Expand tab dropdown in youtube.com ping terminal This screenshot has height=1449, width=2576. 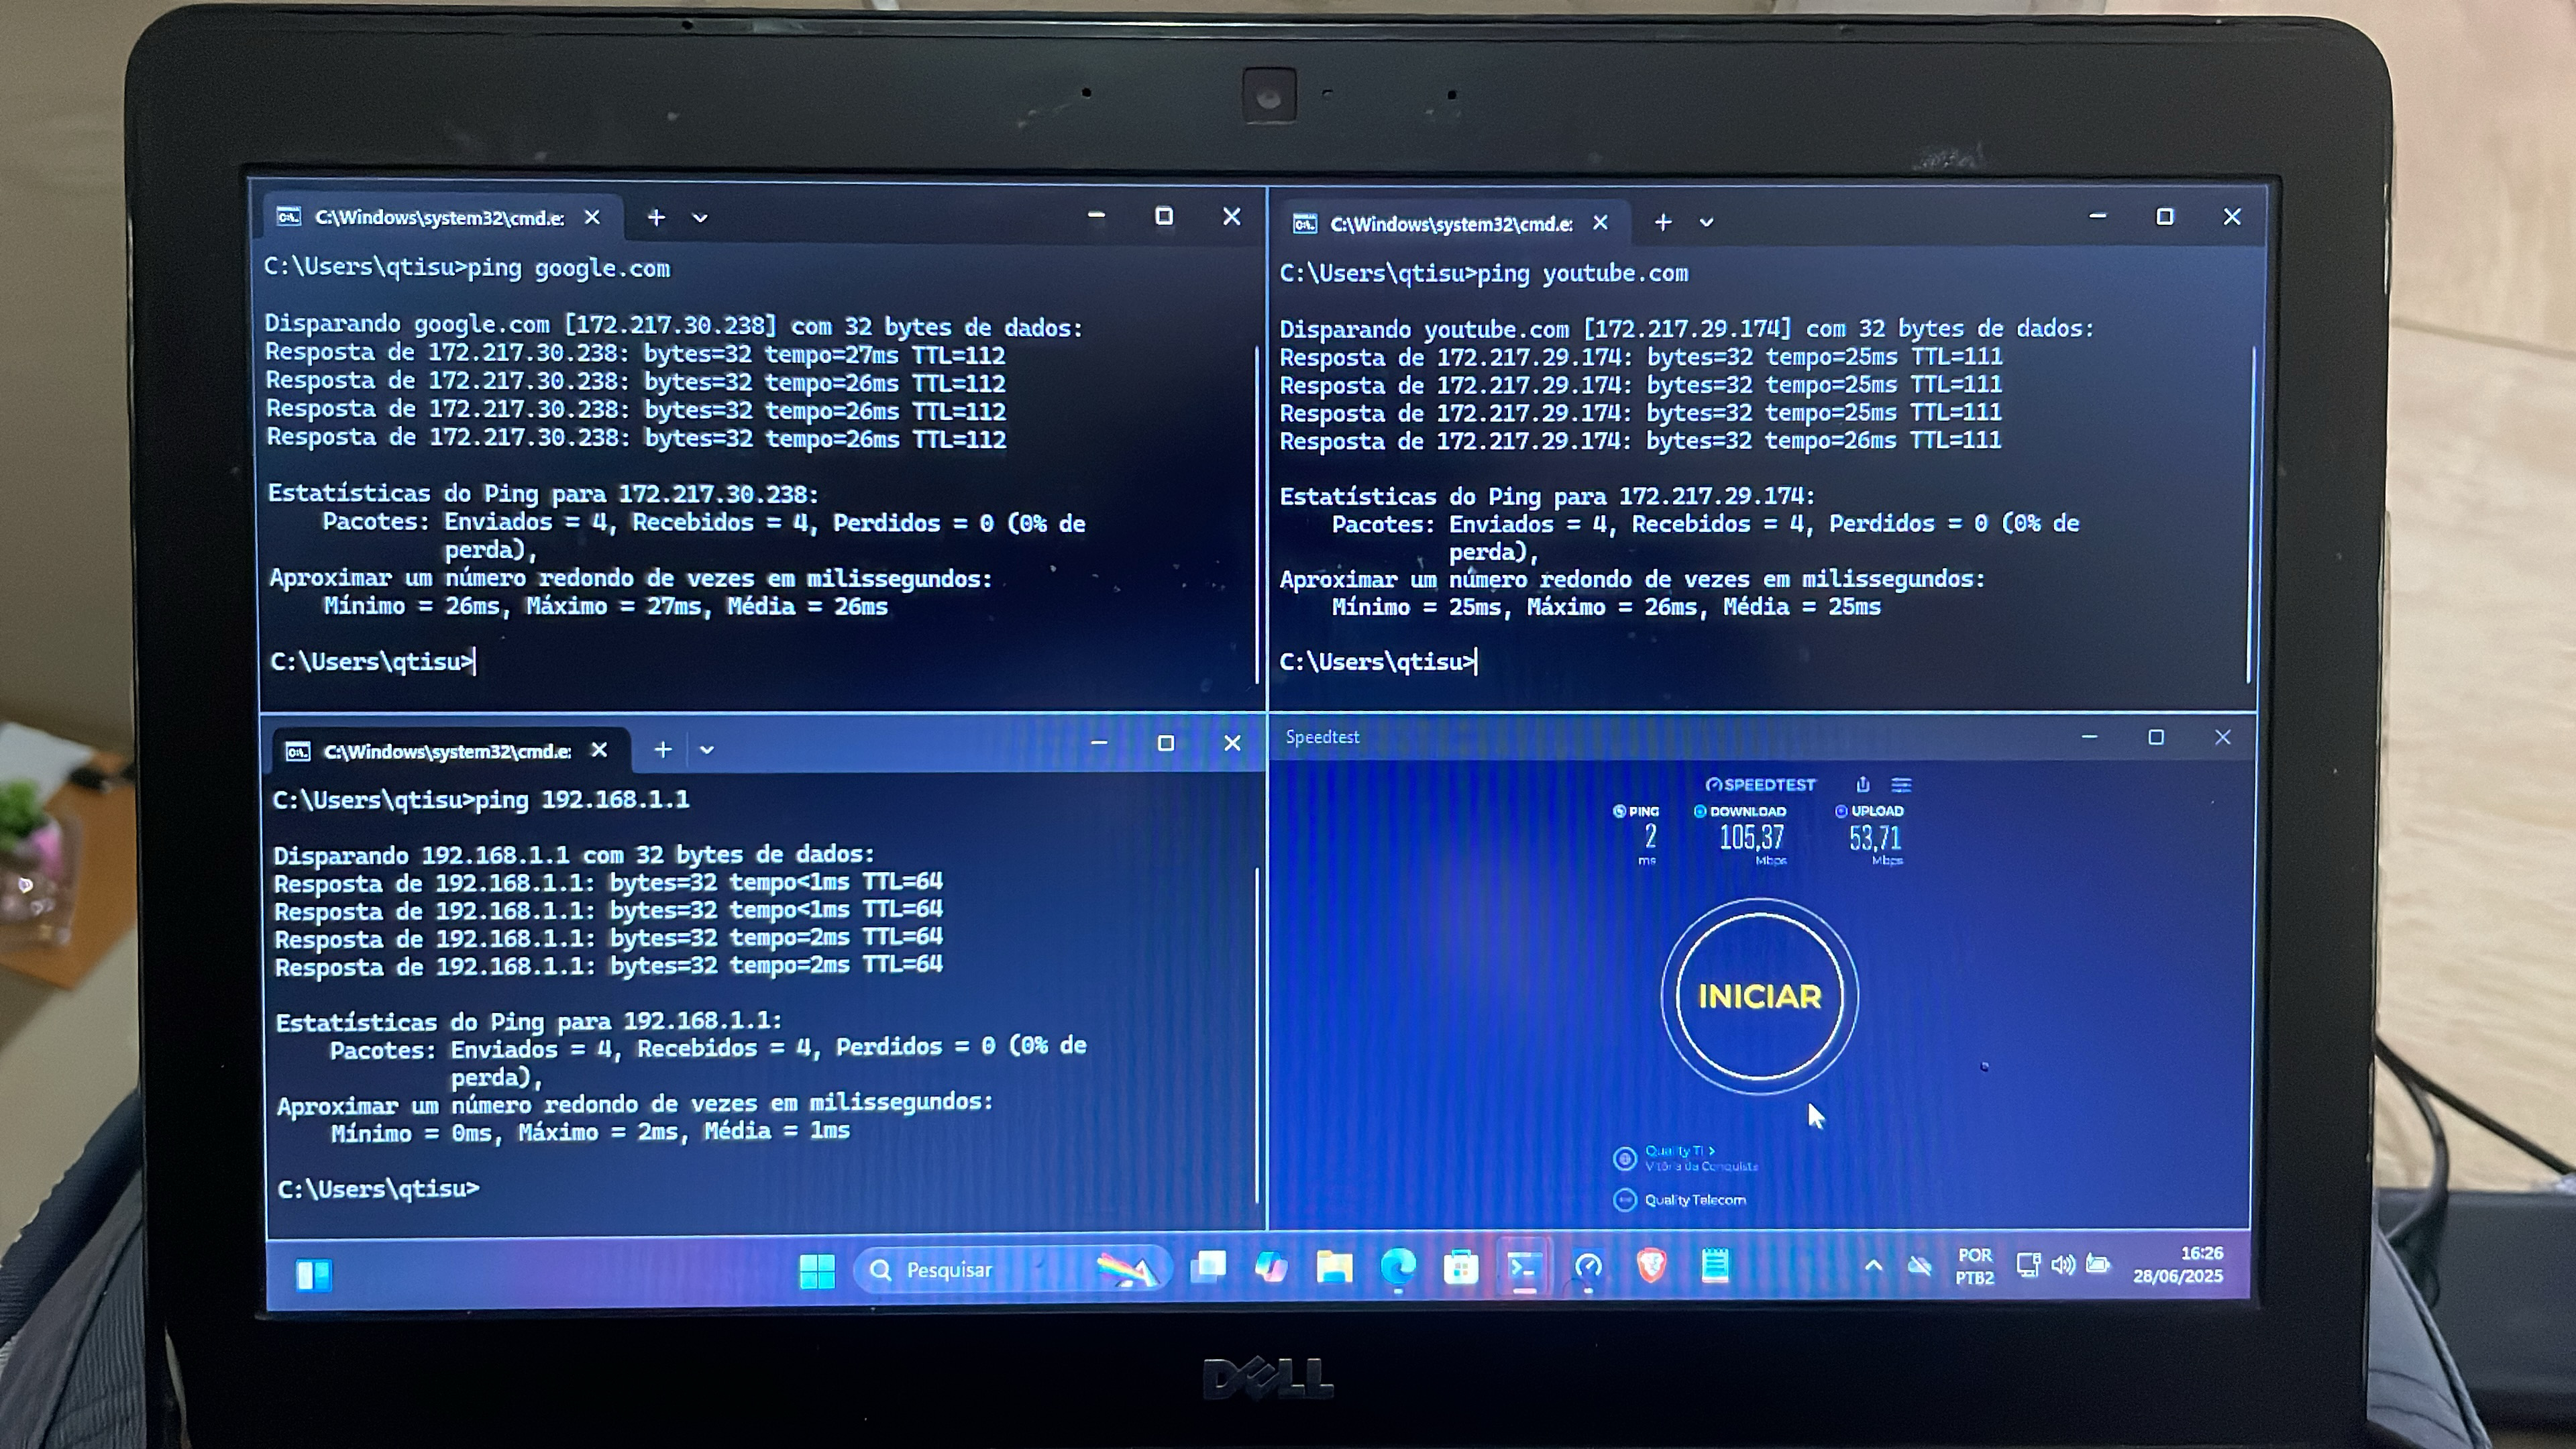1706,223
